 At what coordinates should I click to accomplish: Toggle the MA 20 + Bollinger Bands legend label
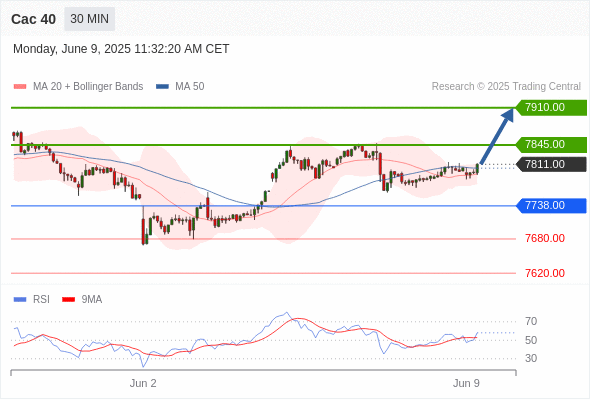pyautogui.click(x=88, y=87)
